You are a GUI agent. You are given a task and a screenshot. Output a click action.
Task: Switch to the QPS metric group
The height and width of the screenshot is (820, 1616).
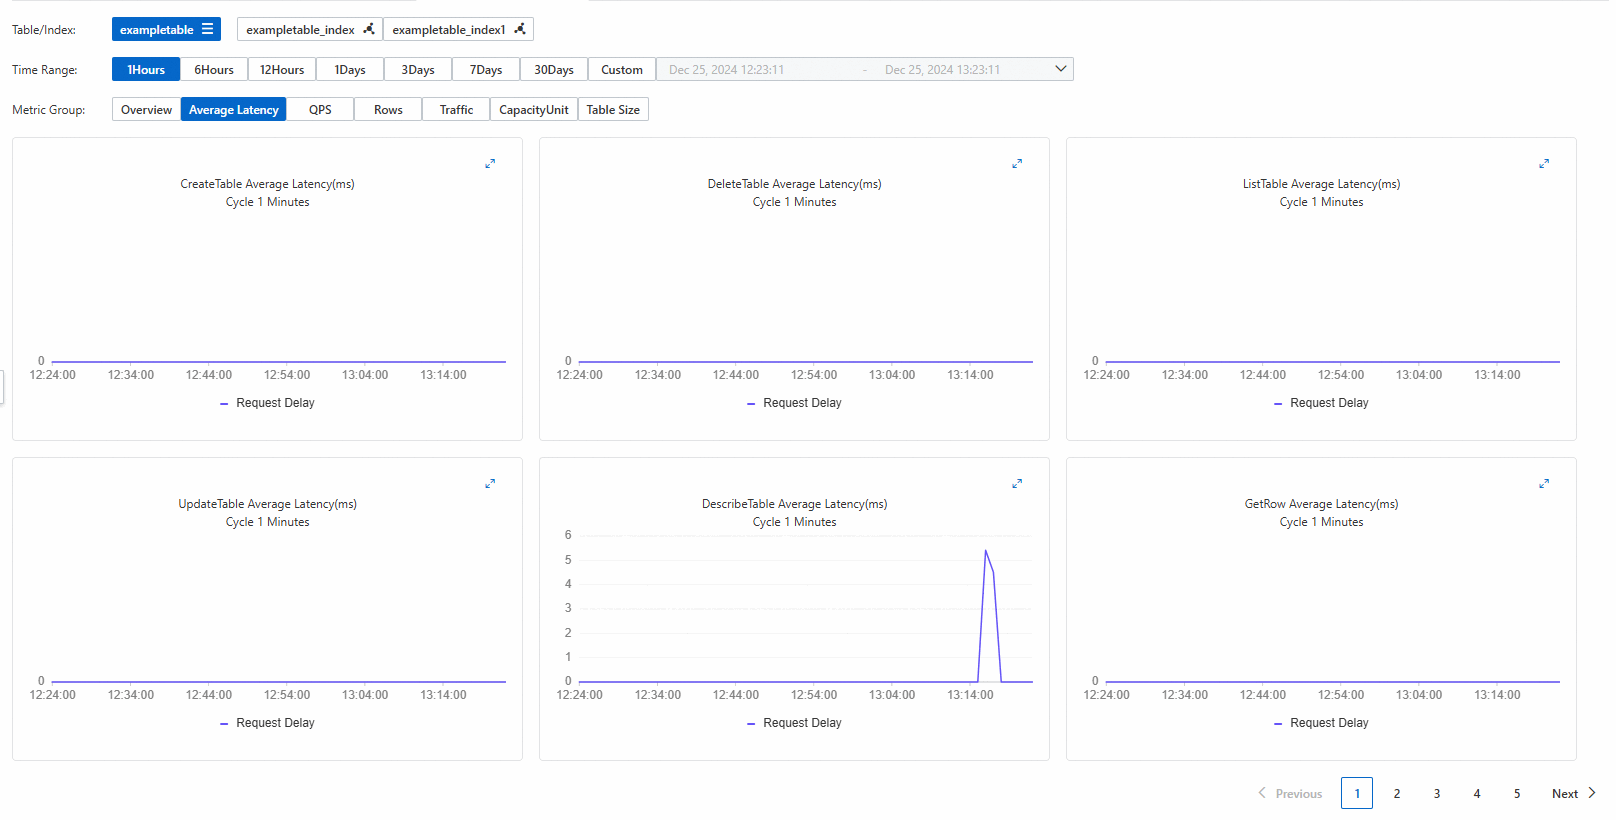pyautogui.click(x=320, y=110)
